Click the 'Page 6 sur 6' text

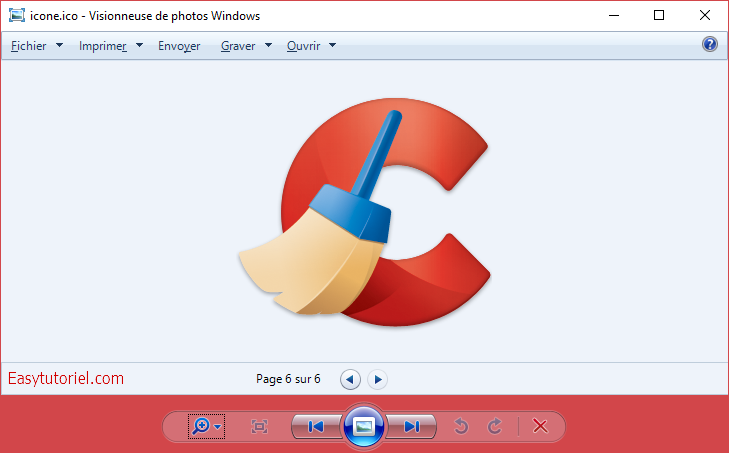pyautogui.click(x=288, y=379)
